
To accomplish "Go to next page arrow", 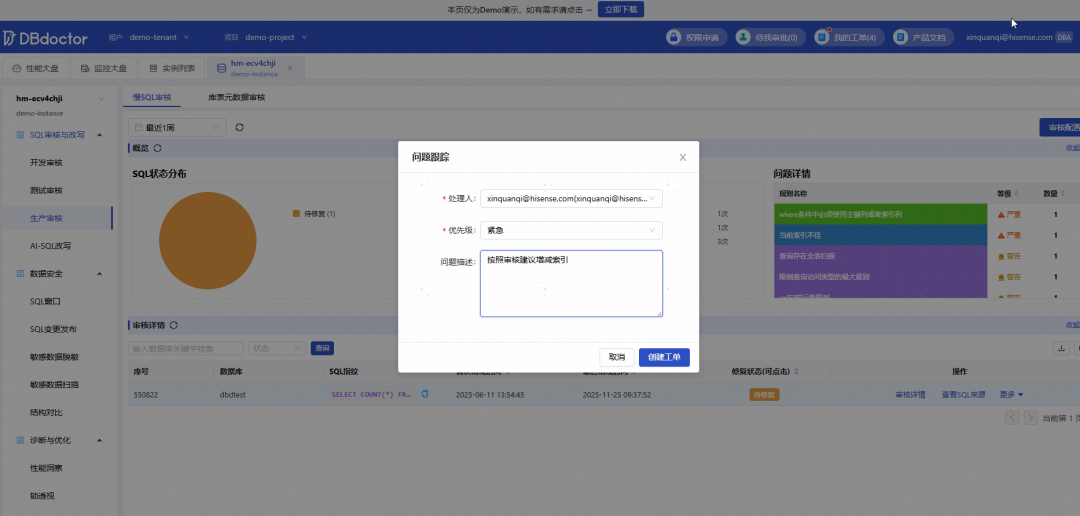I will click(x=1030, y=417).
